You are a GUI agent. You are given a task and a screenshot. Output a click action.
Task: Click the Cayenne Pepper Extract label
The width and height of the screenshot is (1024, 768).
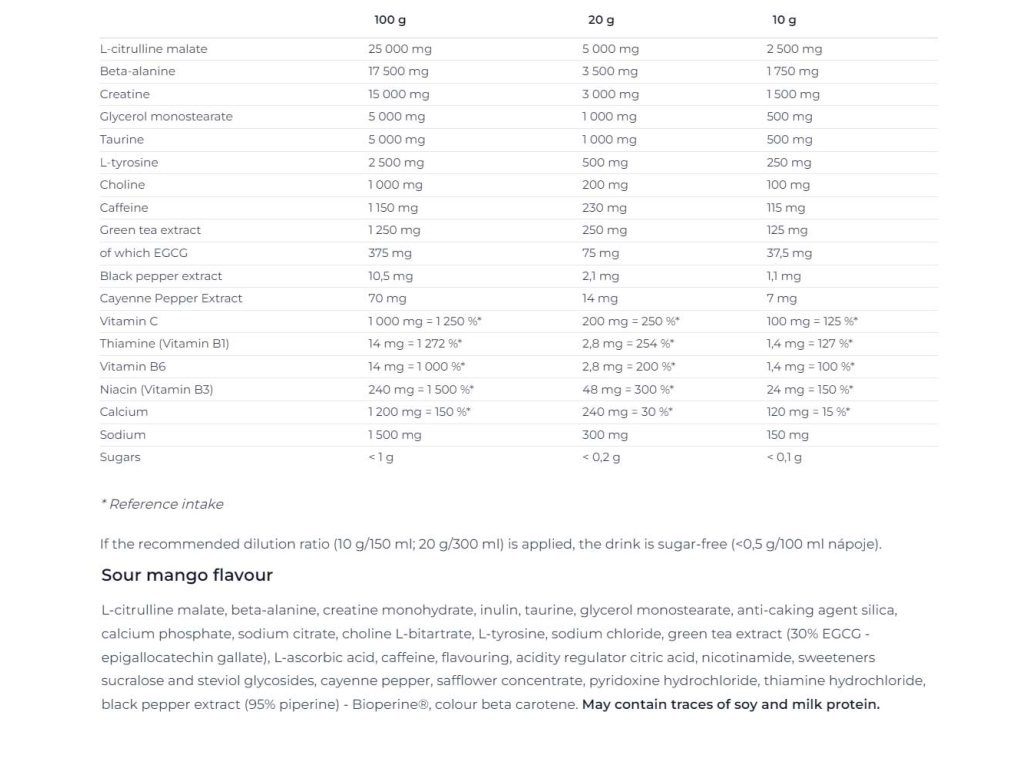(171, 298)
